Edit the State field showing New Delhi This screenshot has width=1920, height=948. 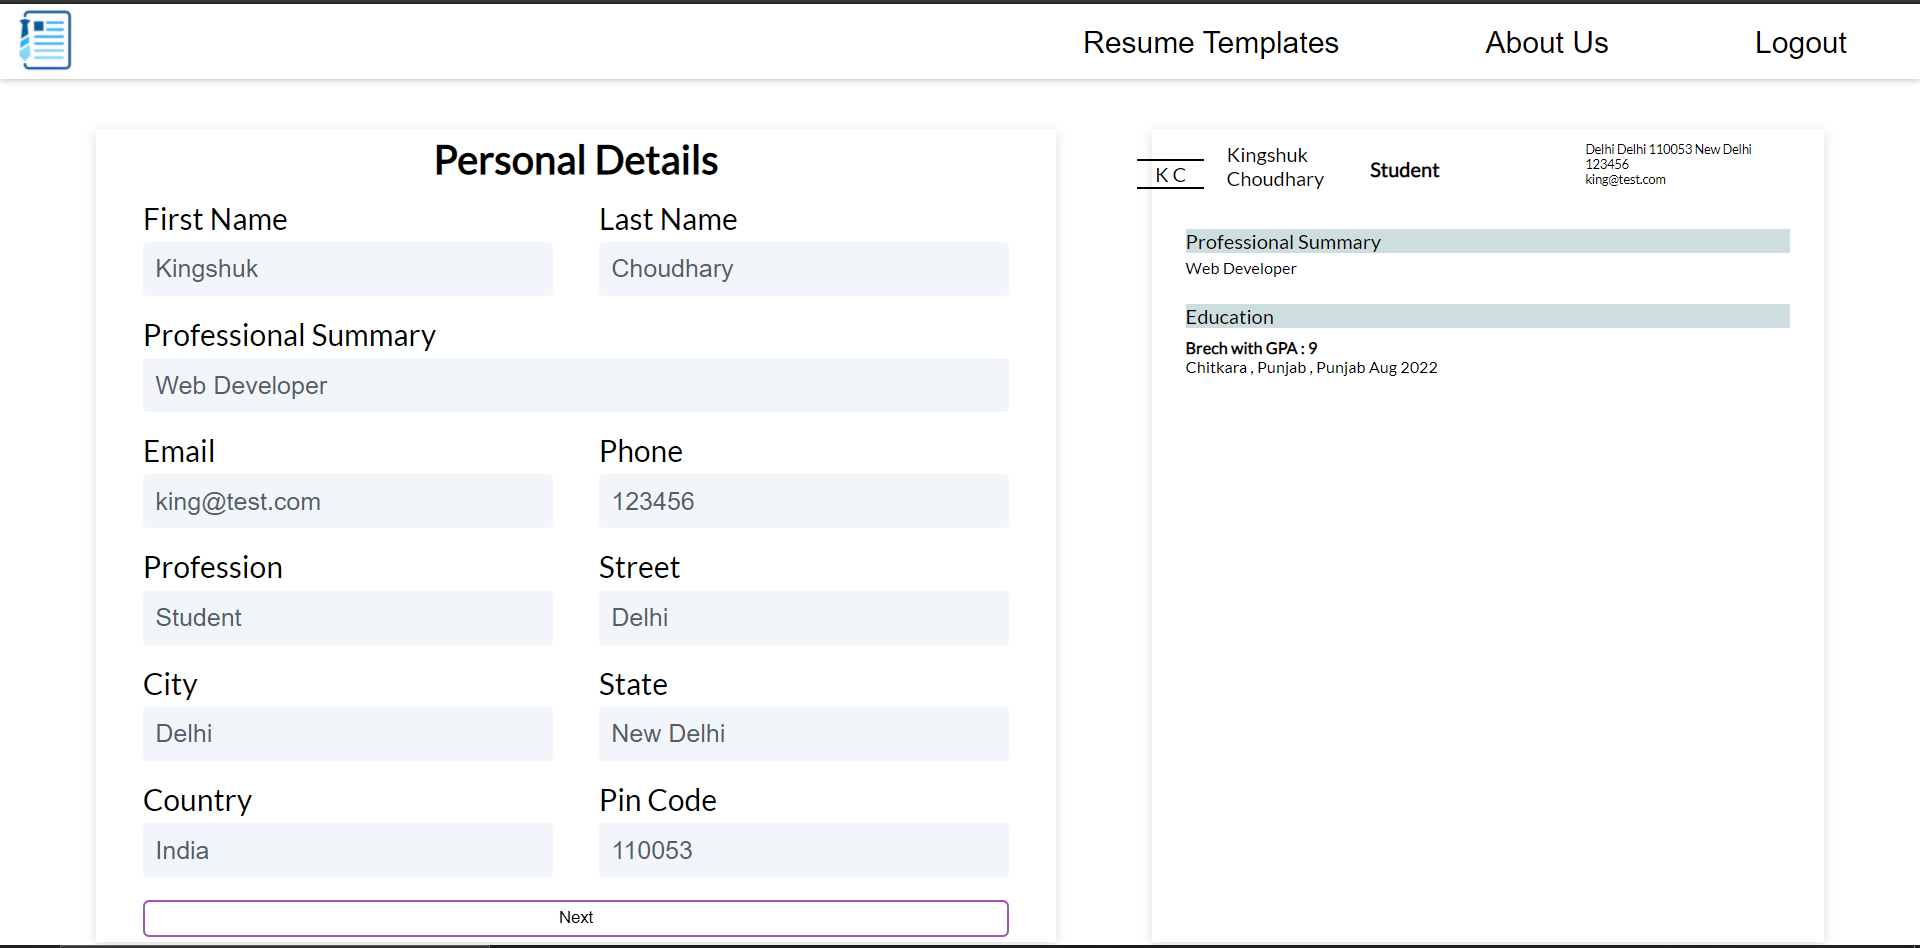tap(804, 734)
